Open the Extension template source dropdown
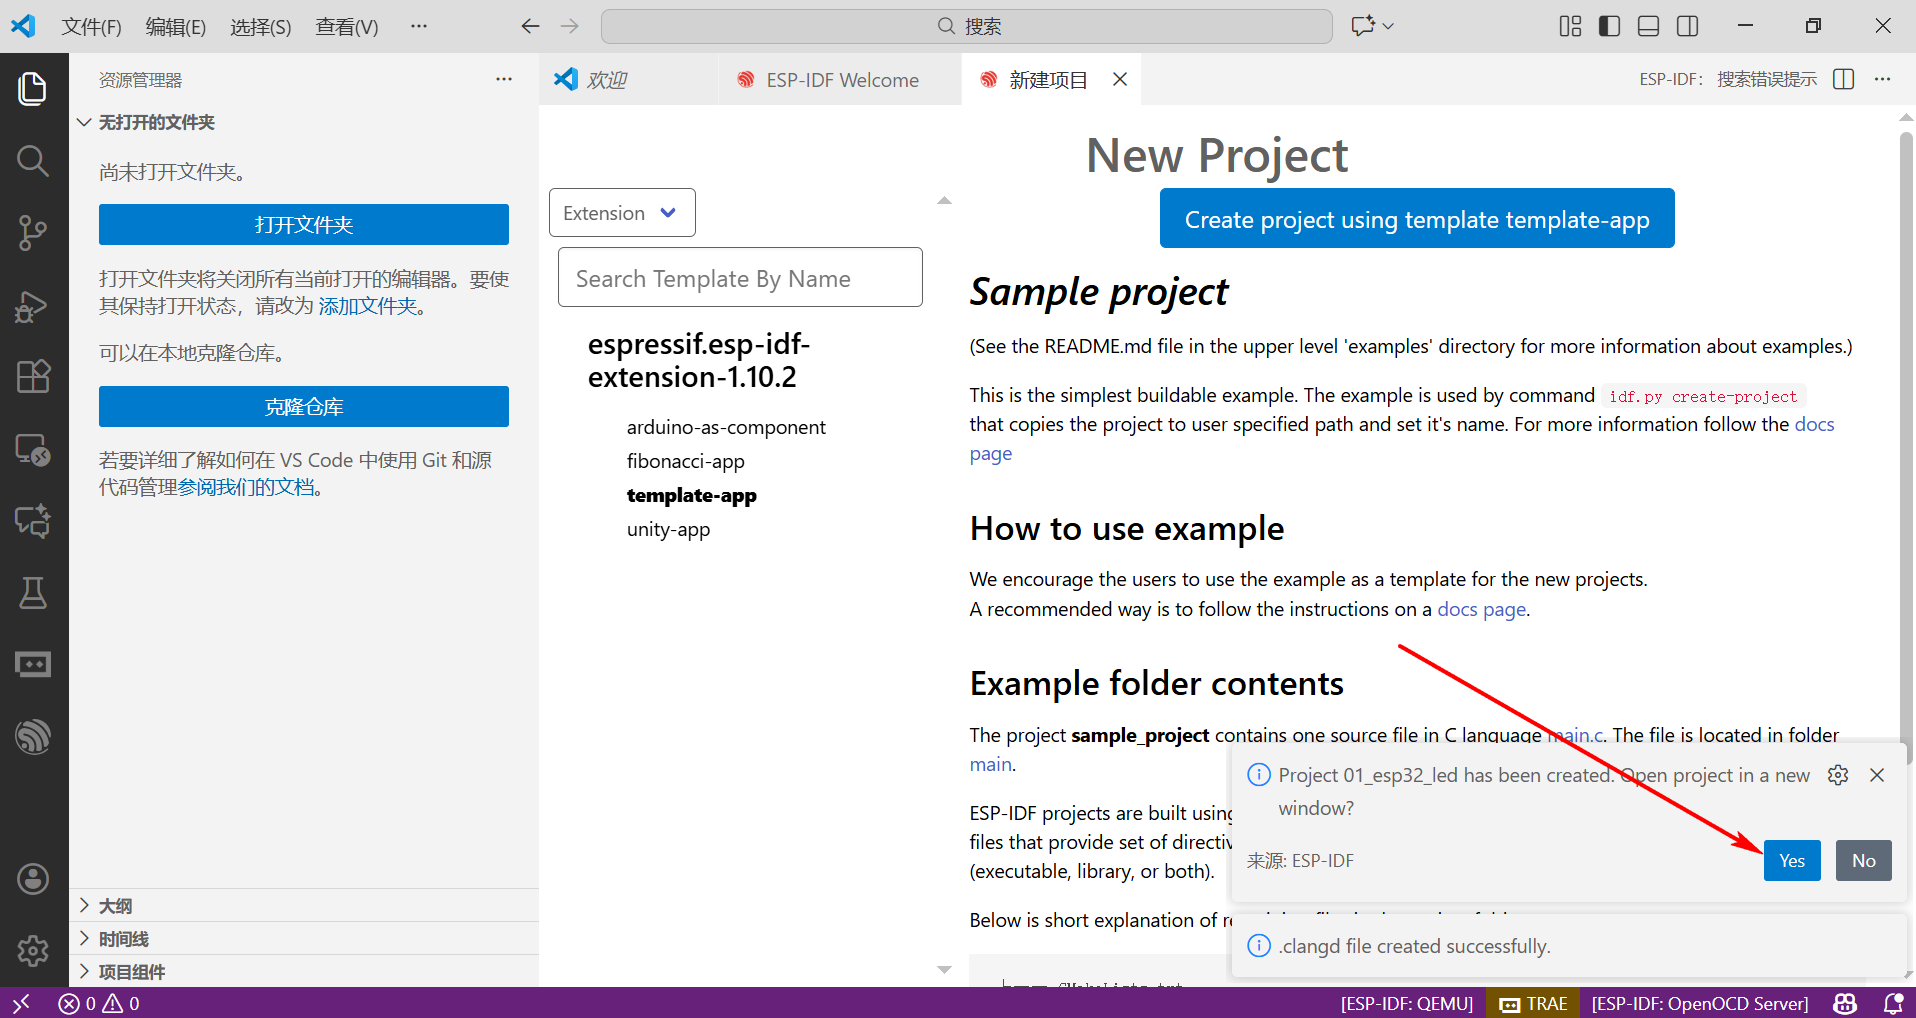Viewport: 1916px width, 1018px height. (622, 213)
